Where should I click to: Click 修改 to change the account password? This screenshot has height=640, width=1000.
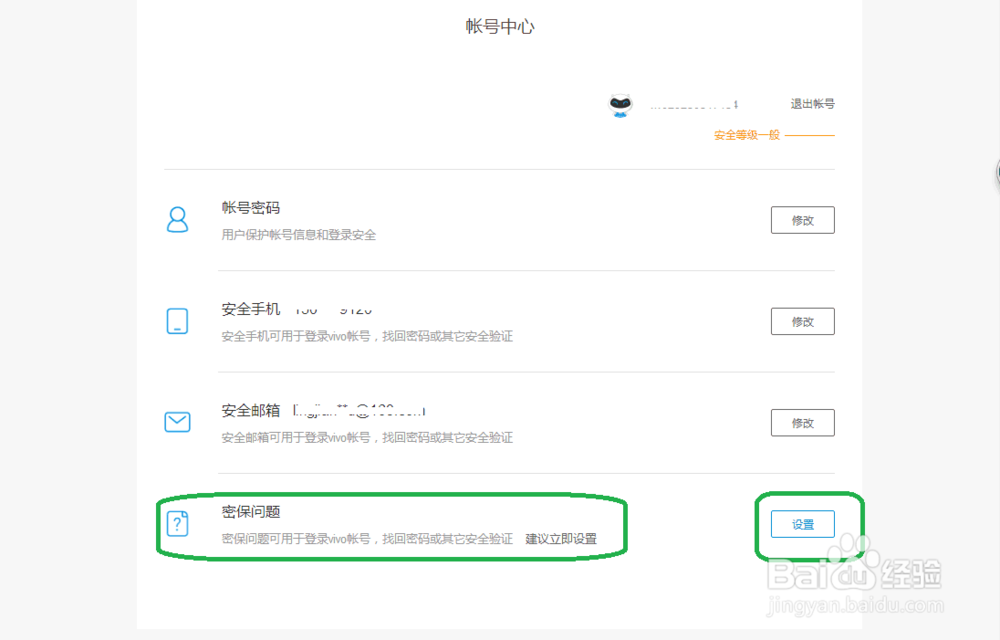point(803,220)
